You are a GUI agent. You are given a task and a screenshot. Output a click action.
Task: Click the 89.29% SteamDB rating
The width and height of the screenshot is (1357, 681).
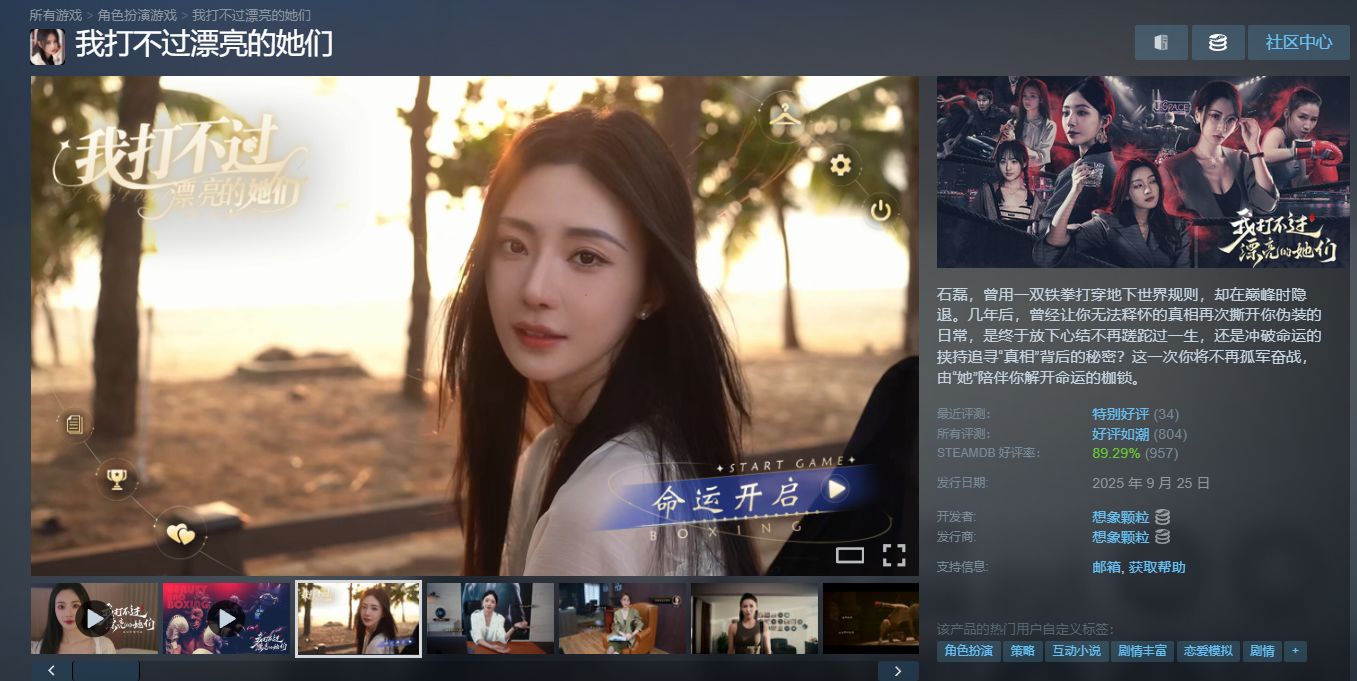tap(1116, 453)
